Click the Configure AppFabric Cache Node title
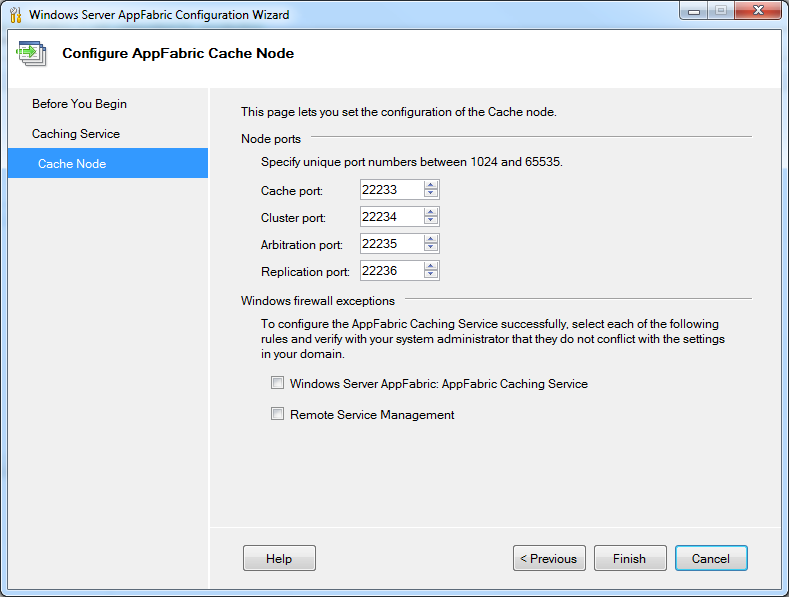The image size is (789, 597). click(x=178, y=53)
